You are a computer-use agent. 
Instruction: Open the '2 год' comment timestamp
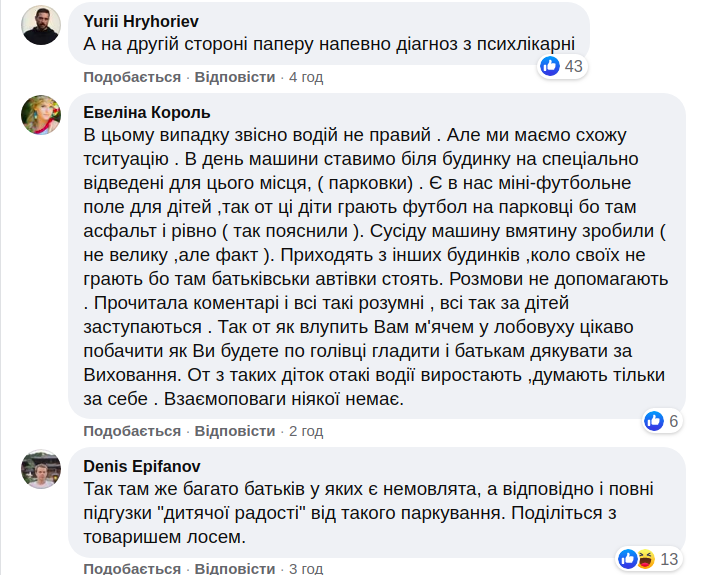tap(306, 431)
